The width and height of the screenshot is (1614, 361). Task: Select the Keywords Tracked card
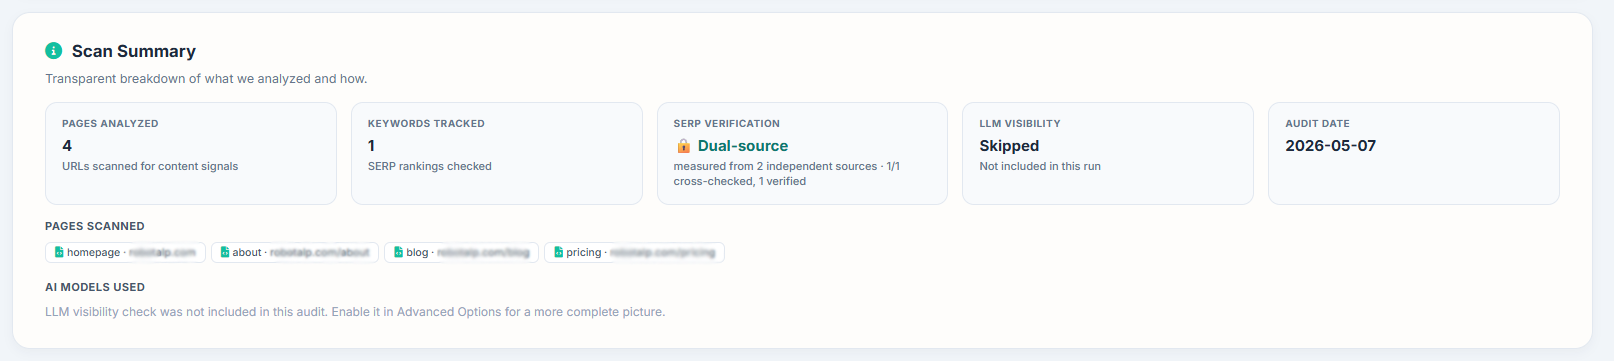[497, 153]
